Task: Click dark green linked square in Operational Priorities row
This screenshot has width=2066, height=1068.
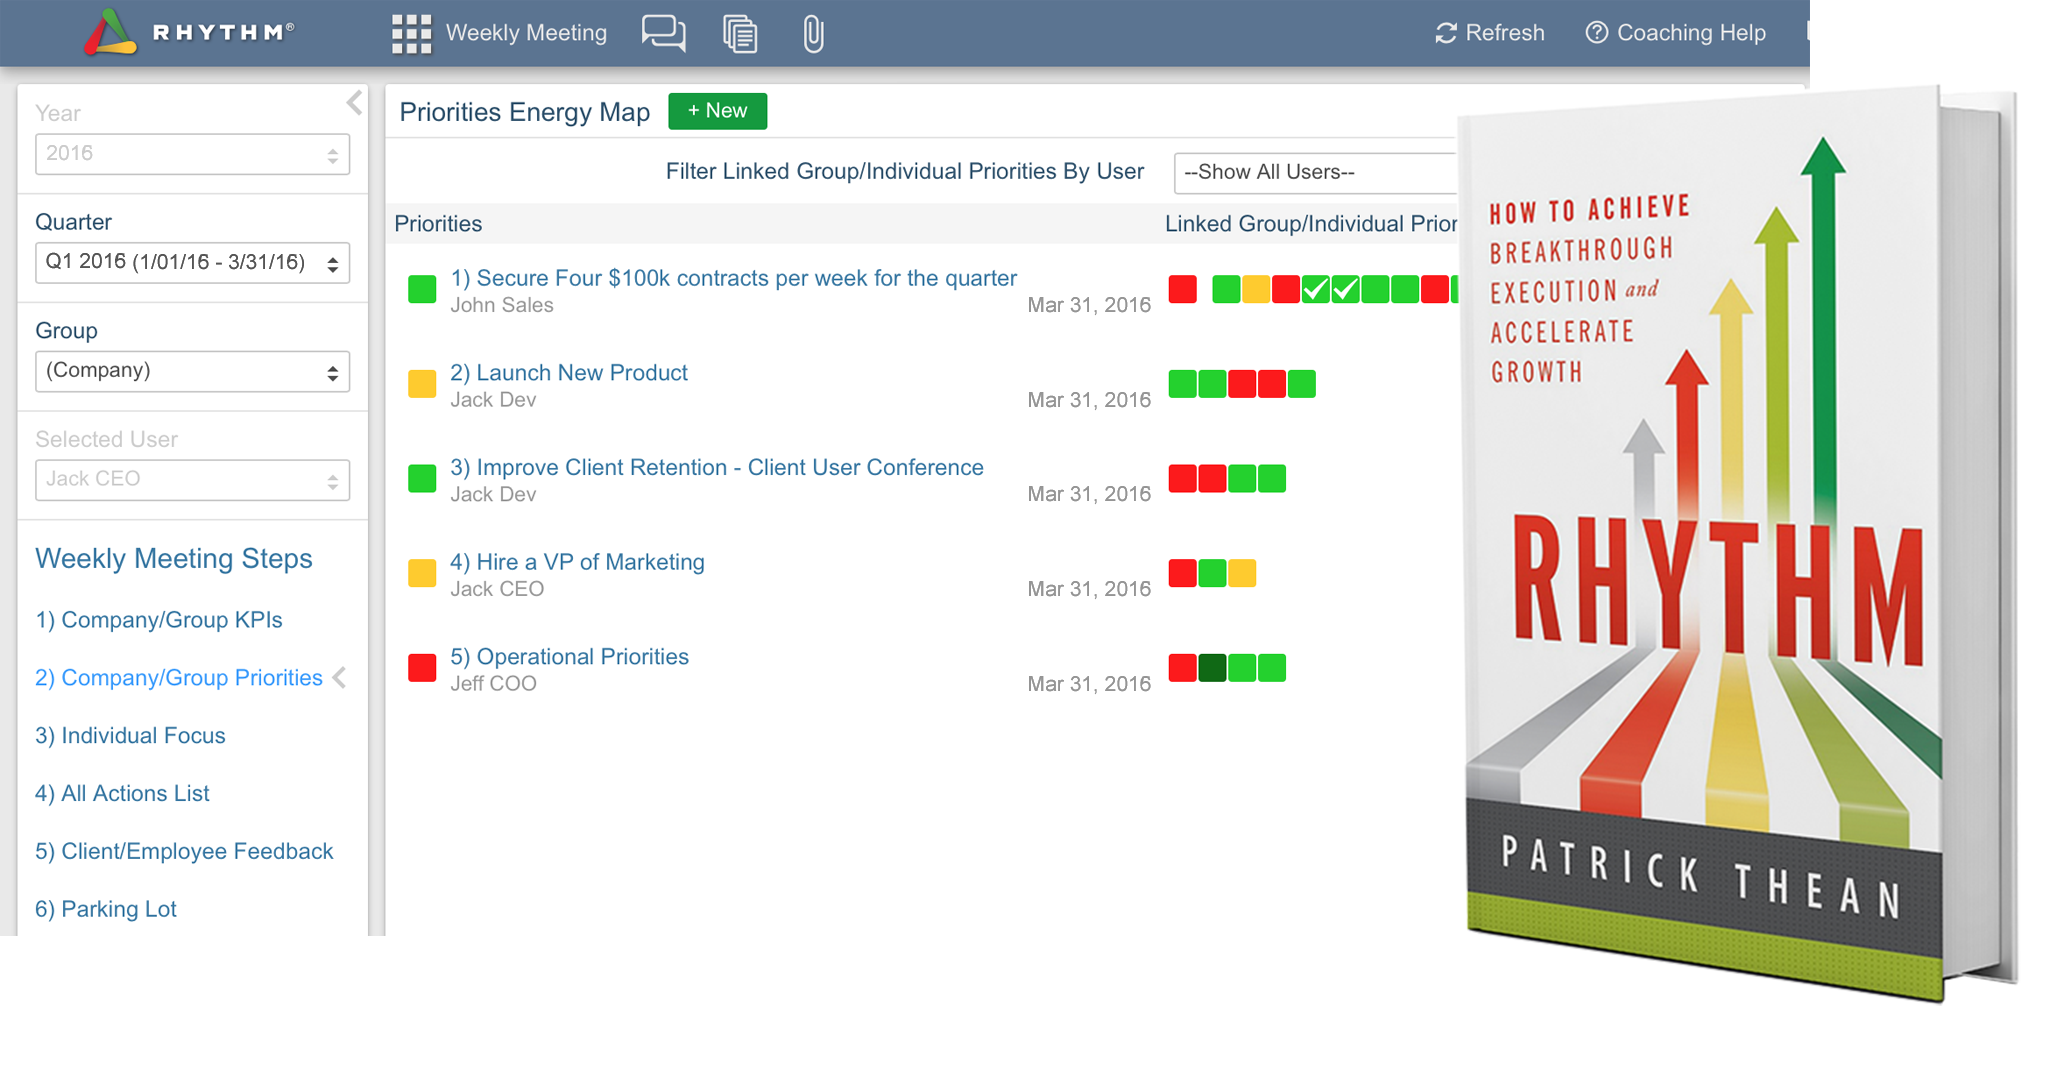Action: point(1212,668)
